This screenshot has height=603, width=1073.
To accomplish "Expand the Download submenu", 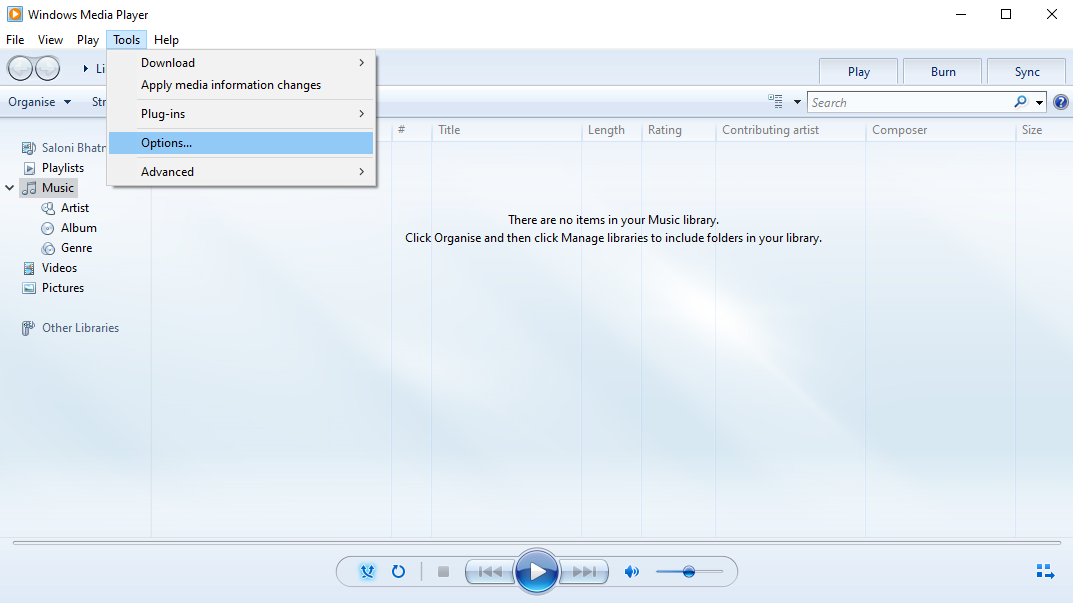I will (241, 63).
